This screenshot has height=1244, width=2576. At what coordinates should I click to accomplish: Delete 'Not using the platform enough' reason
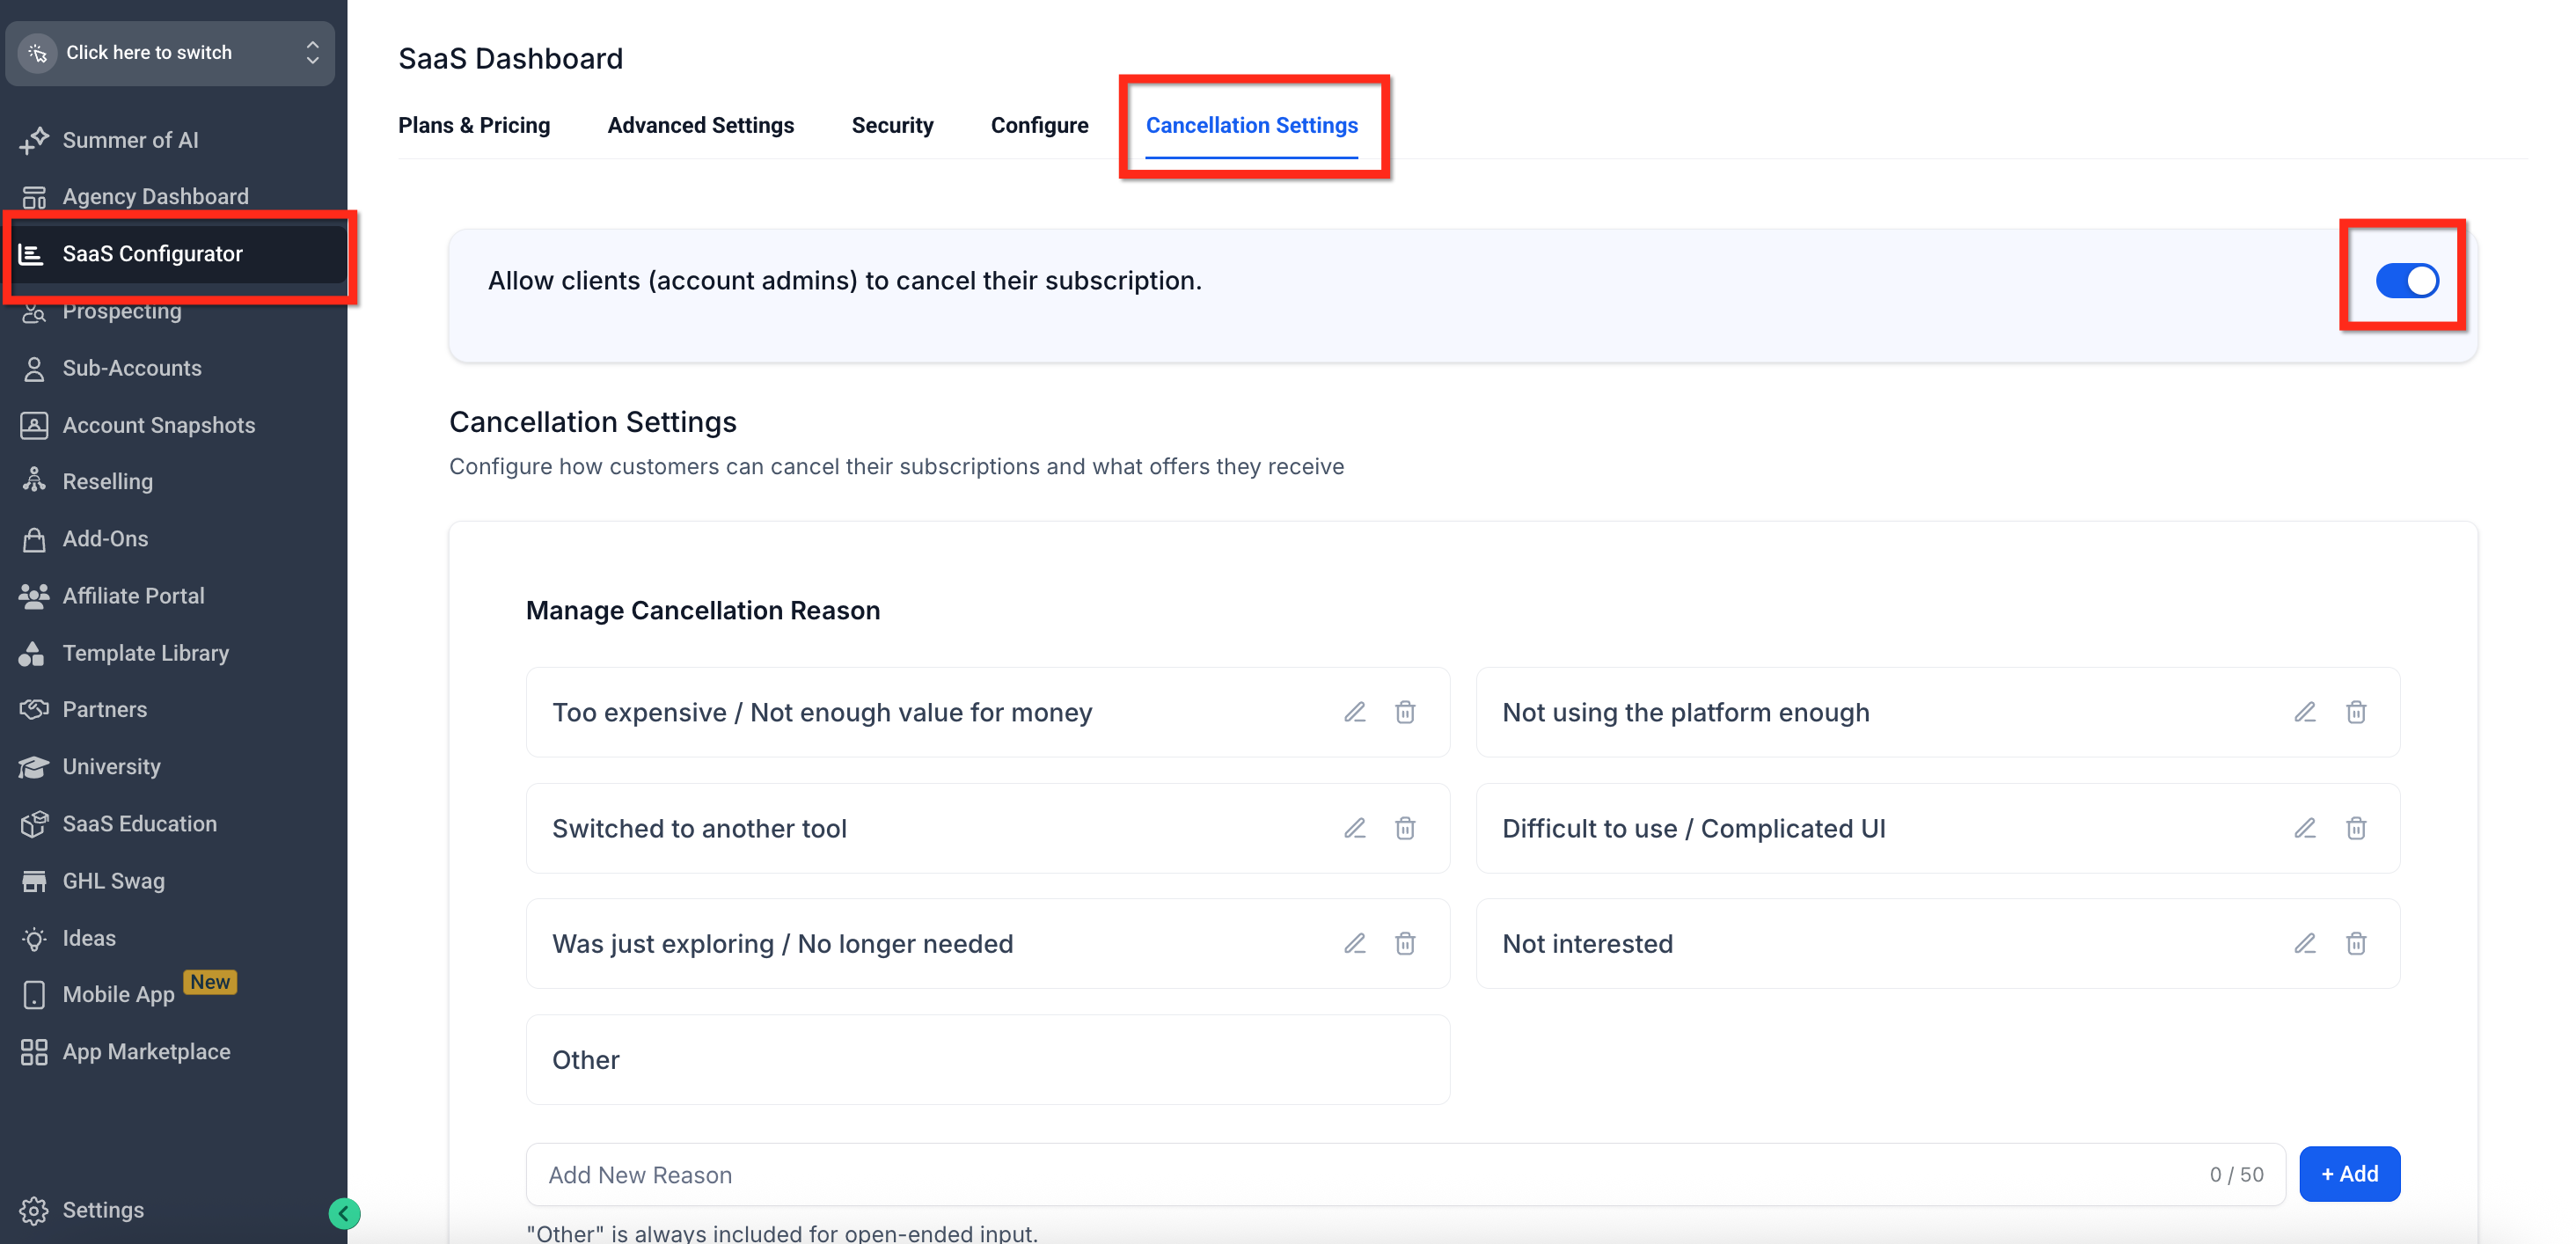pos(2355,712)
